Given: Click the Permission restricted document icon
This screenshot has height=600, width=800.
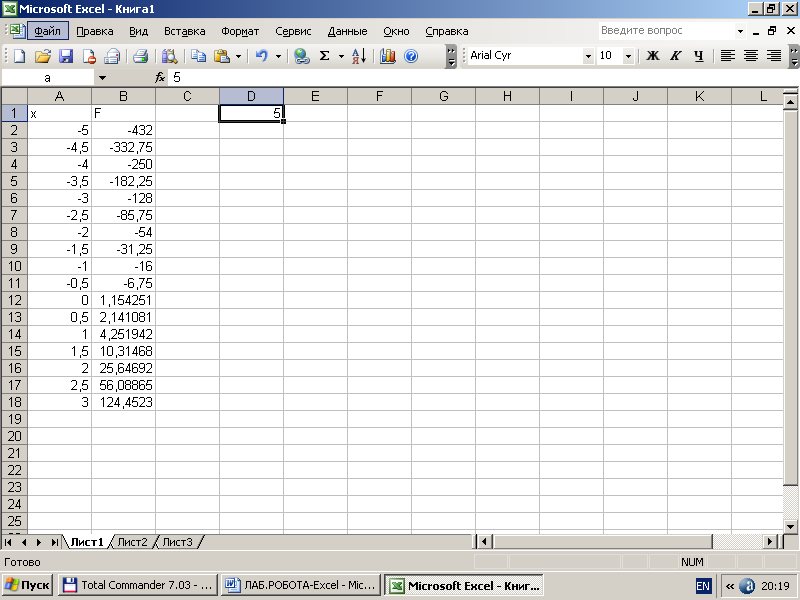Looking at the screenshot, I should (89, 56).
